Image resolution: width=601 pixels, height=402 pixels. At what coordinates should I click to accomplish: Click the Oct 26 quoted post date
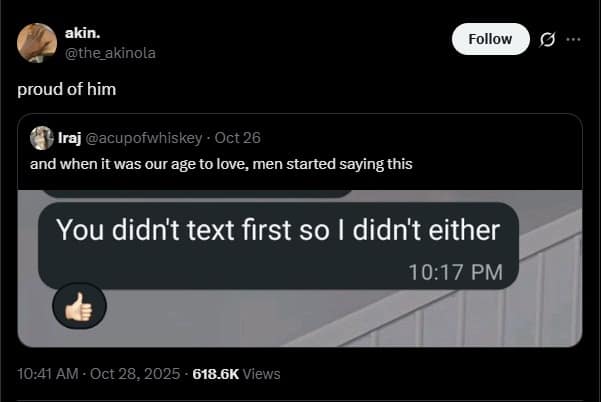pos(237,138)
